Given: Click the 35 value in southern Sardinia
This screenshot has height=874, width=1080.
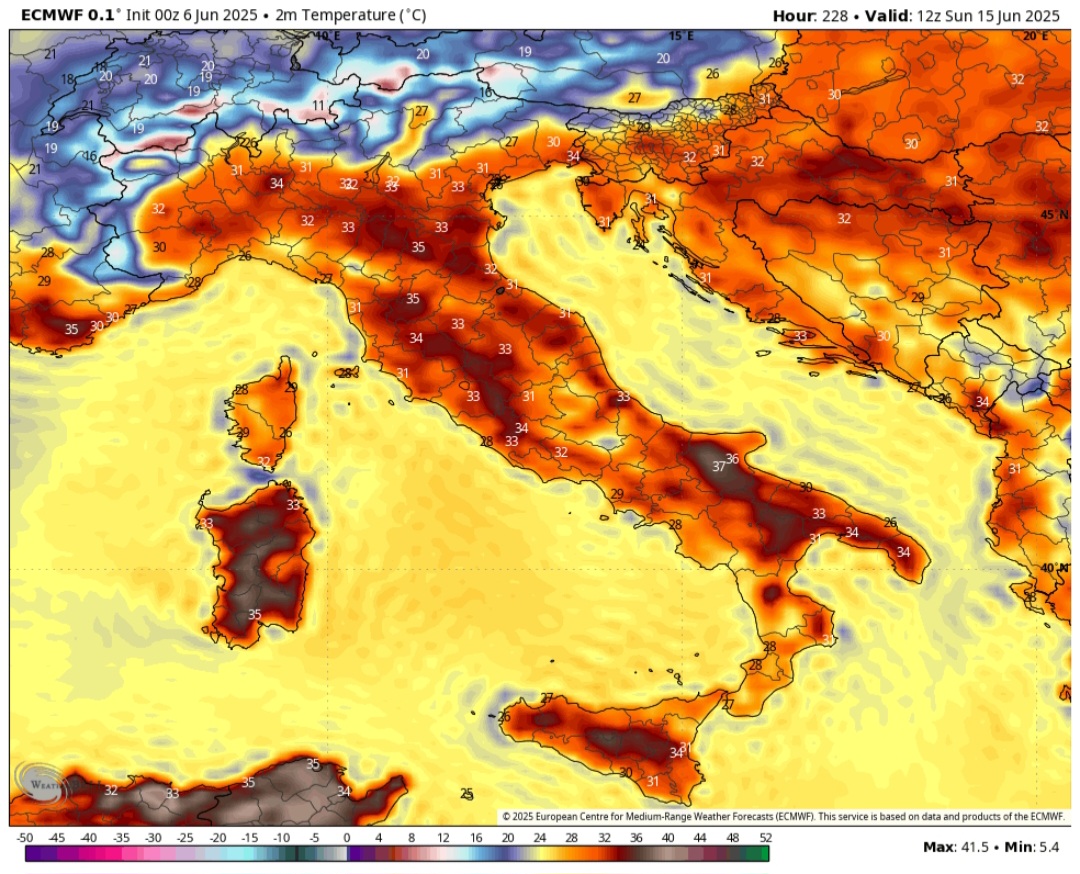Looking at the screenshot, I should [255, 614].
